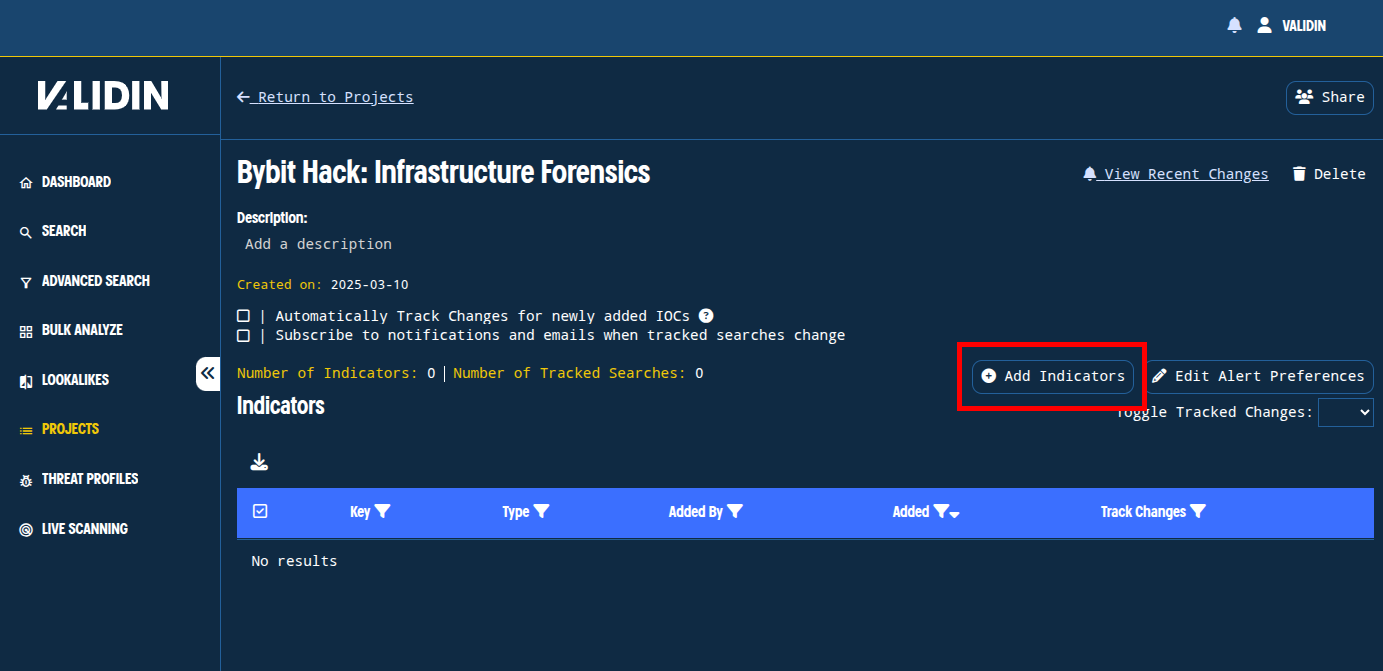Click the Share button
This screenshot has height=671, width=1383.
click(1329, 97)
